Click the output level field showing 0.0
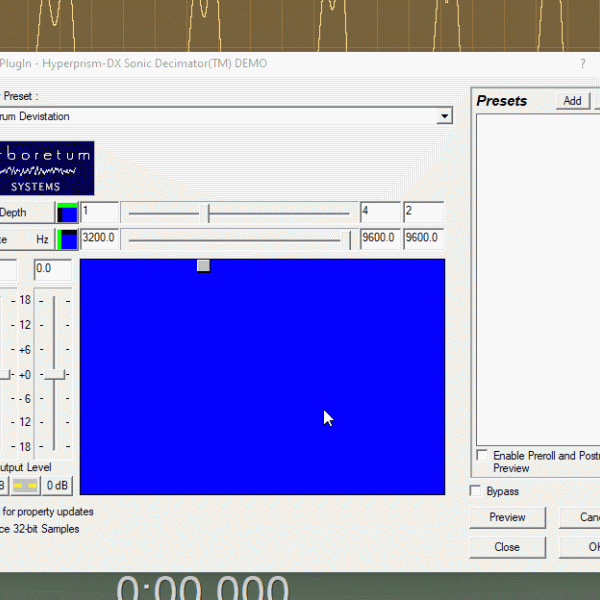This screenshot has height=600, width=600. pyautogui.click(x=52, y=269)
